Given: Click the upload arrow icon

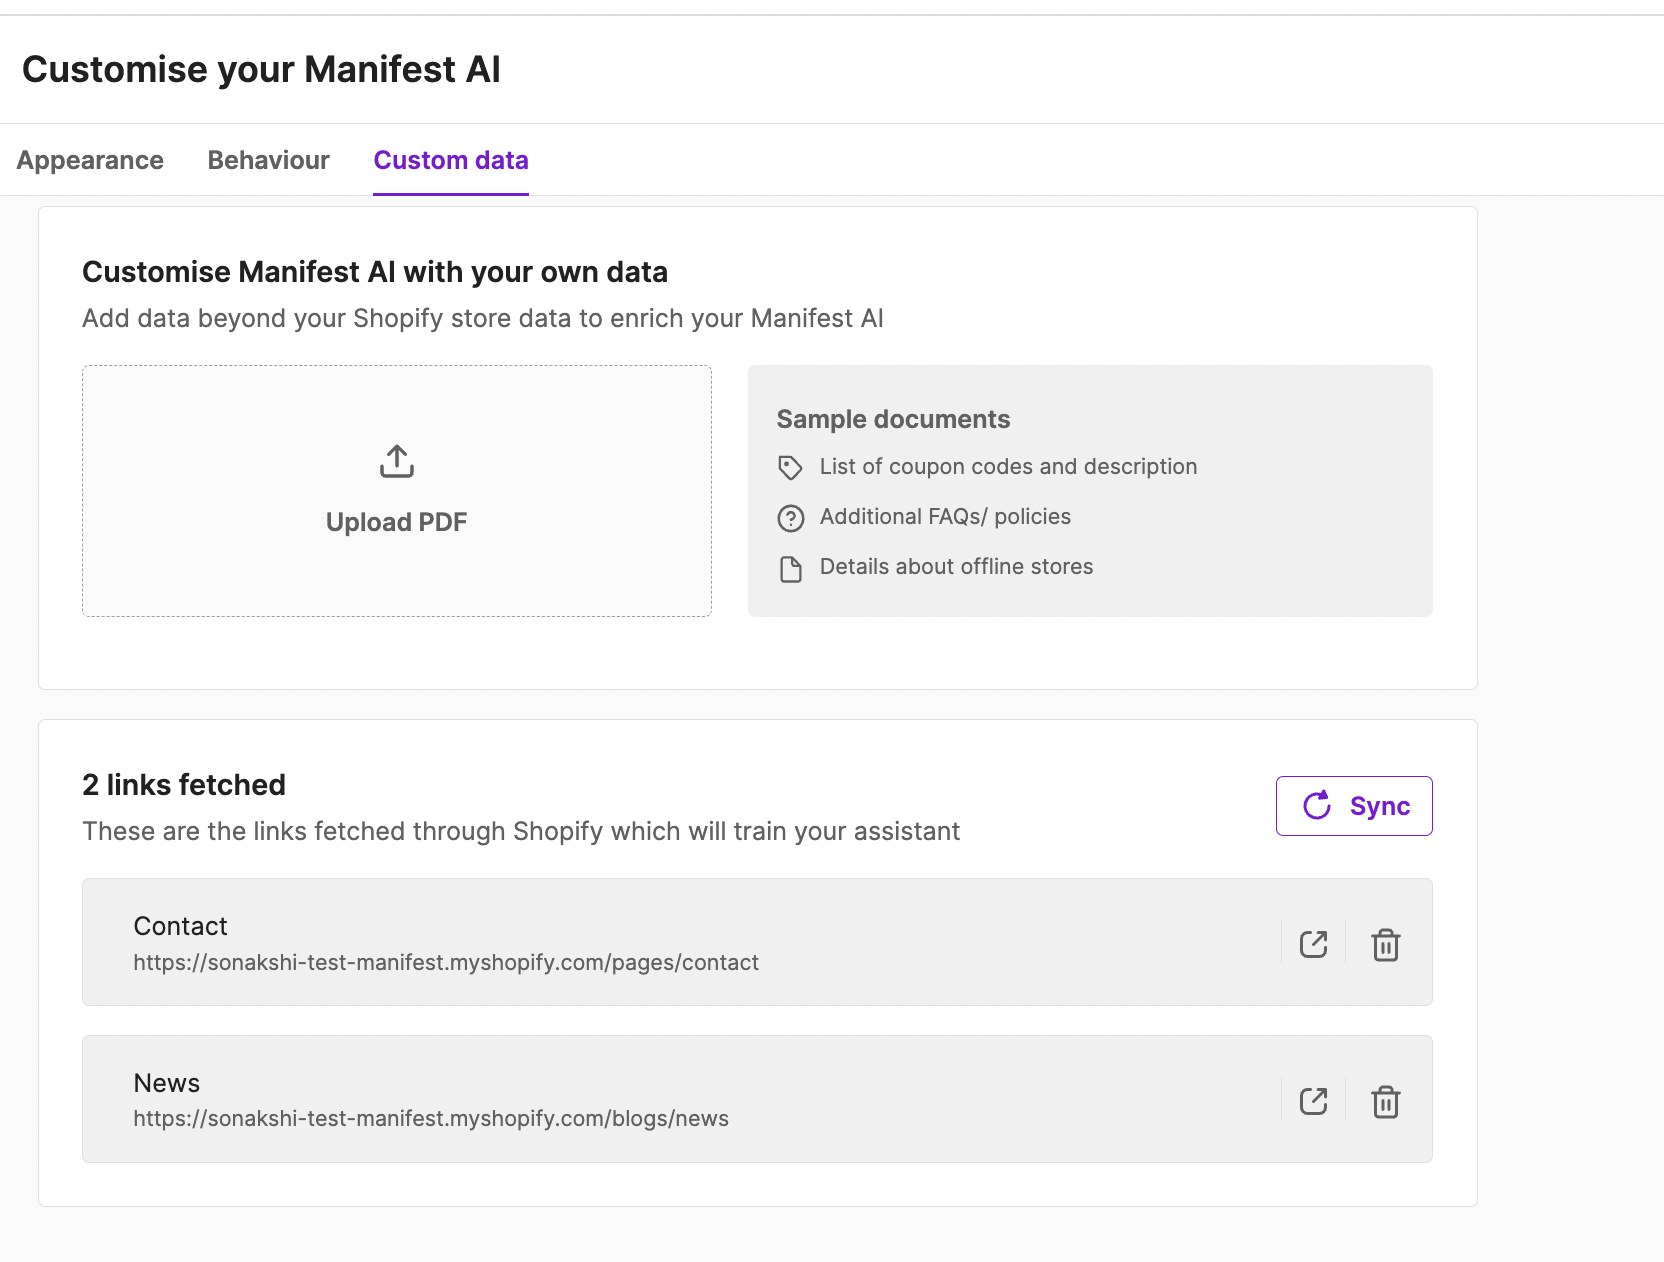Looking at the screenshot, I should [x=397, y=461].
